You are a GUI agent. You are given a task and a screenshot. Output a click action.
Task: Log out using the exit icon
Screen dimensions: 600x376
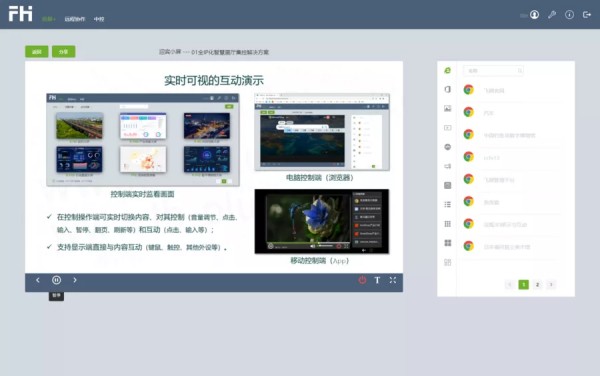[x=587, y=15]
